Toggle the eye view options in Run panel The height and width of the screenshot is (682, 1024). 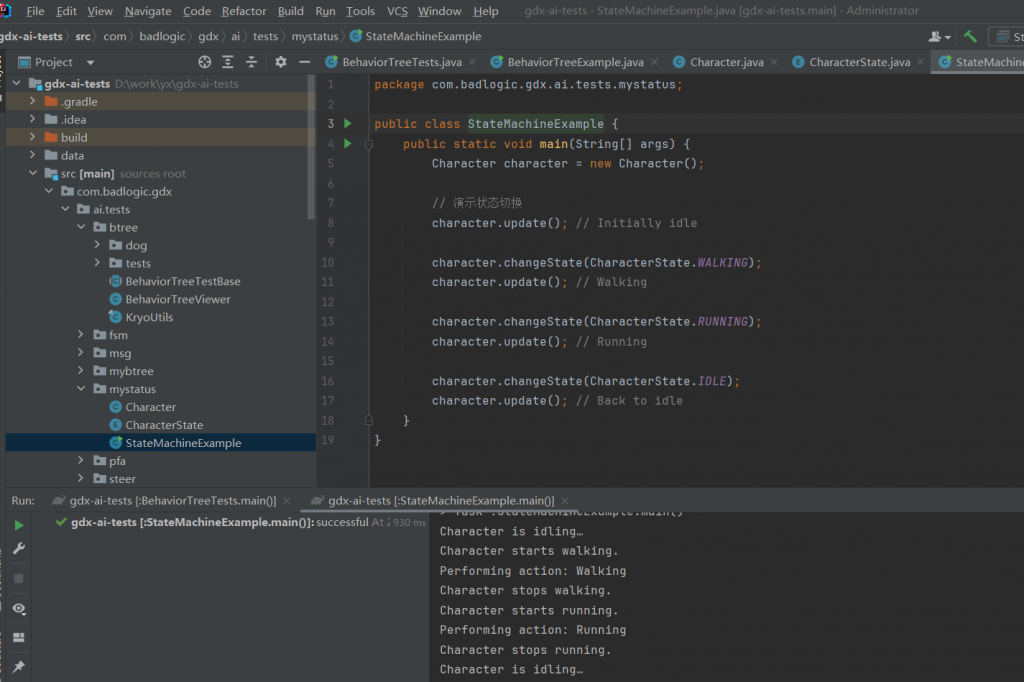pyautogui.click(x=19, y=608)
